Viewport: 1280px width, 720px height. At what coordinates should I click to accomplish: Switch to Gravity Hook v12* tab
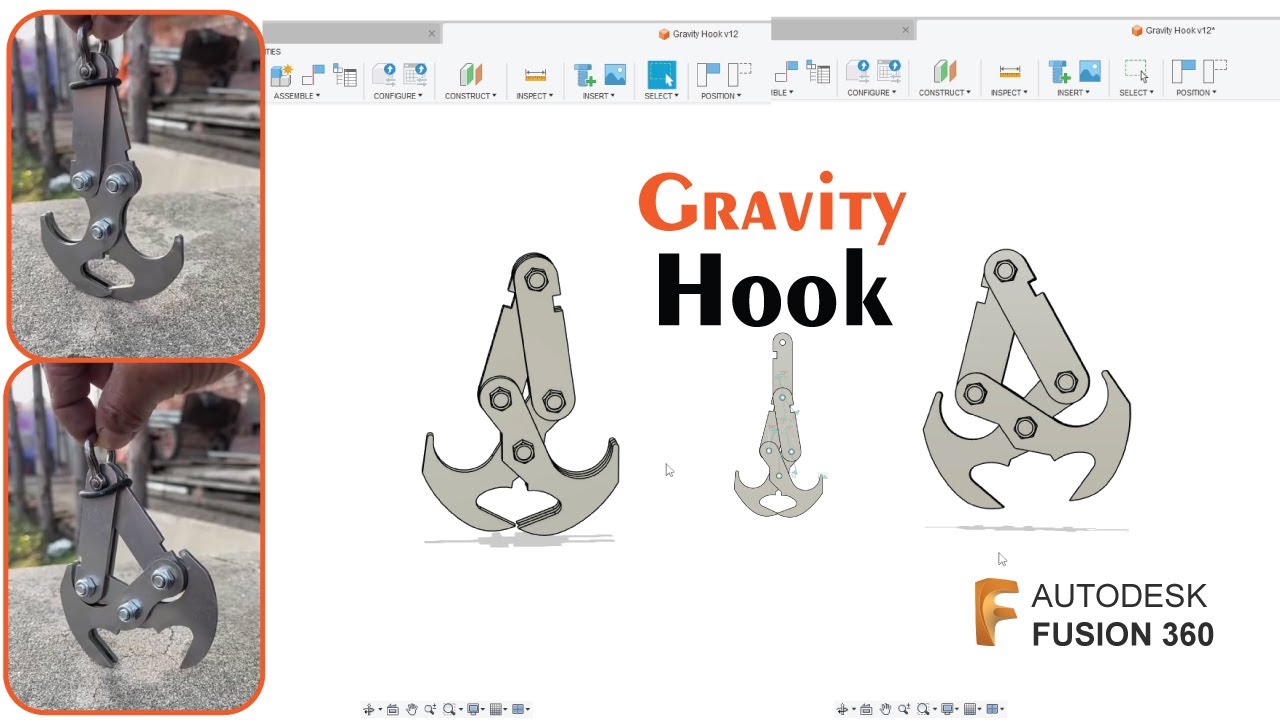[1173, 30]
